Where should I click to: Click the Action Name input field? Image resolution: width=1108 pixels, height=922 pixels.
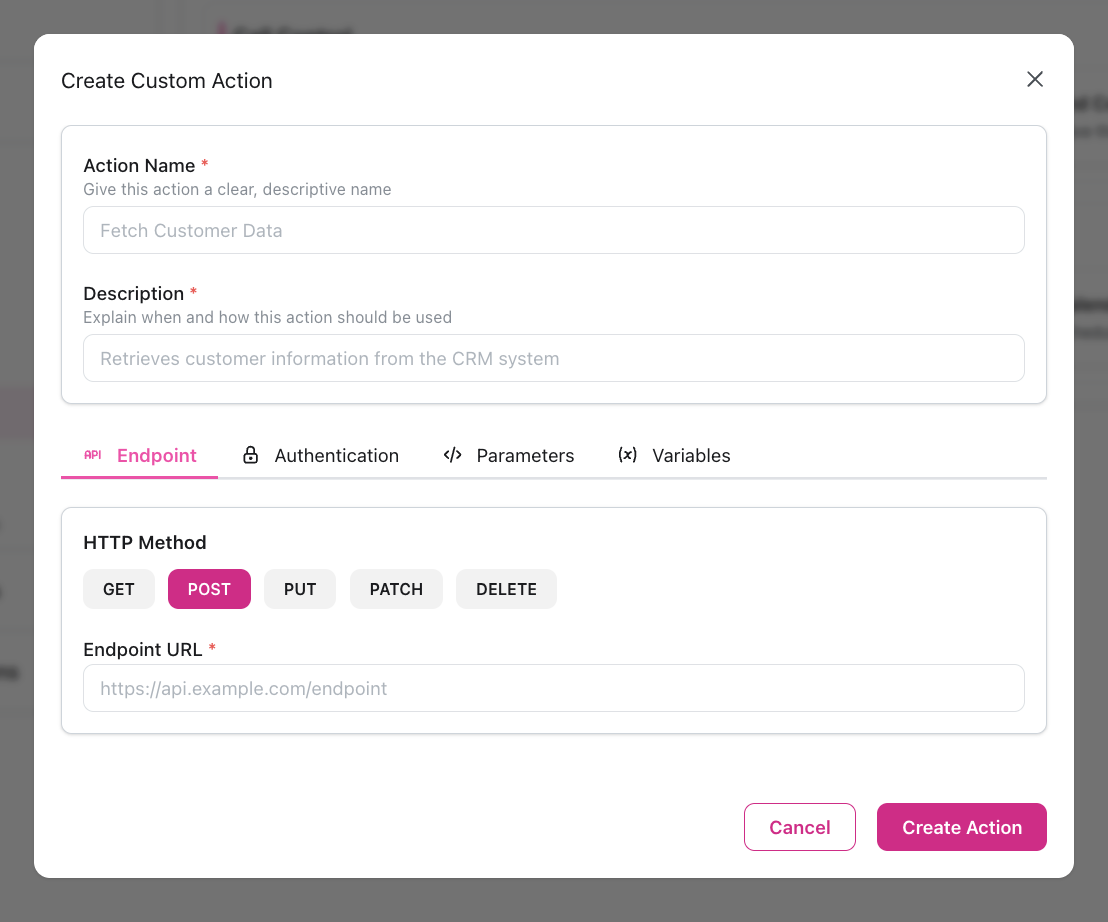pyautogui.click(x=553, y=230)
